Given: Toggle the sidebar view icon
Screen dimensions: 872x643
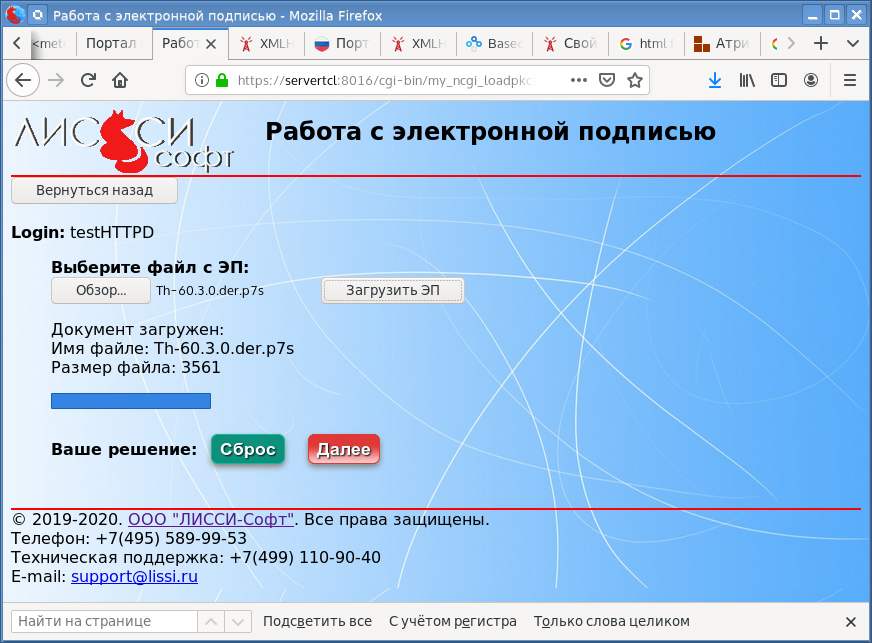Looking at the screenshot, I should coord(779,80).
